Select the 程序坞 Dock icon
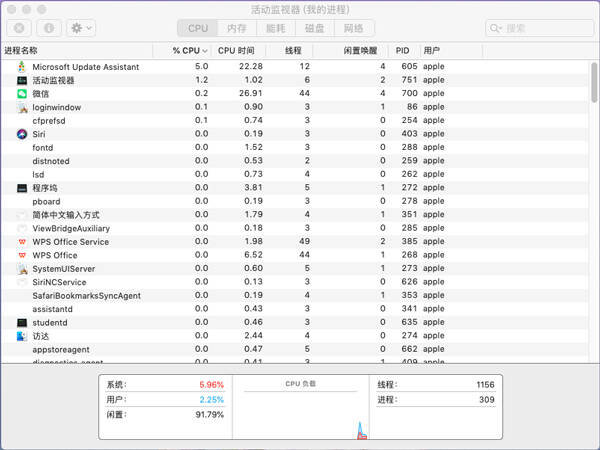The image size is (600, 450). click(x=22, y=188)
